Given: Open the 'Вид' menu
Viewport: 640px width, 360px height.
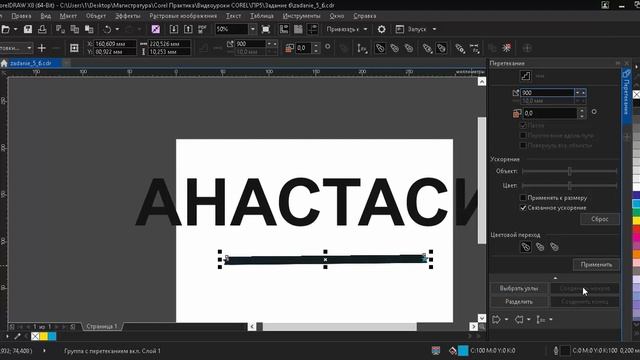Looking at the screenshot, I should (46, 16).
